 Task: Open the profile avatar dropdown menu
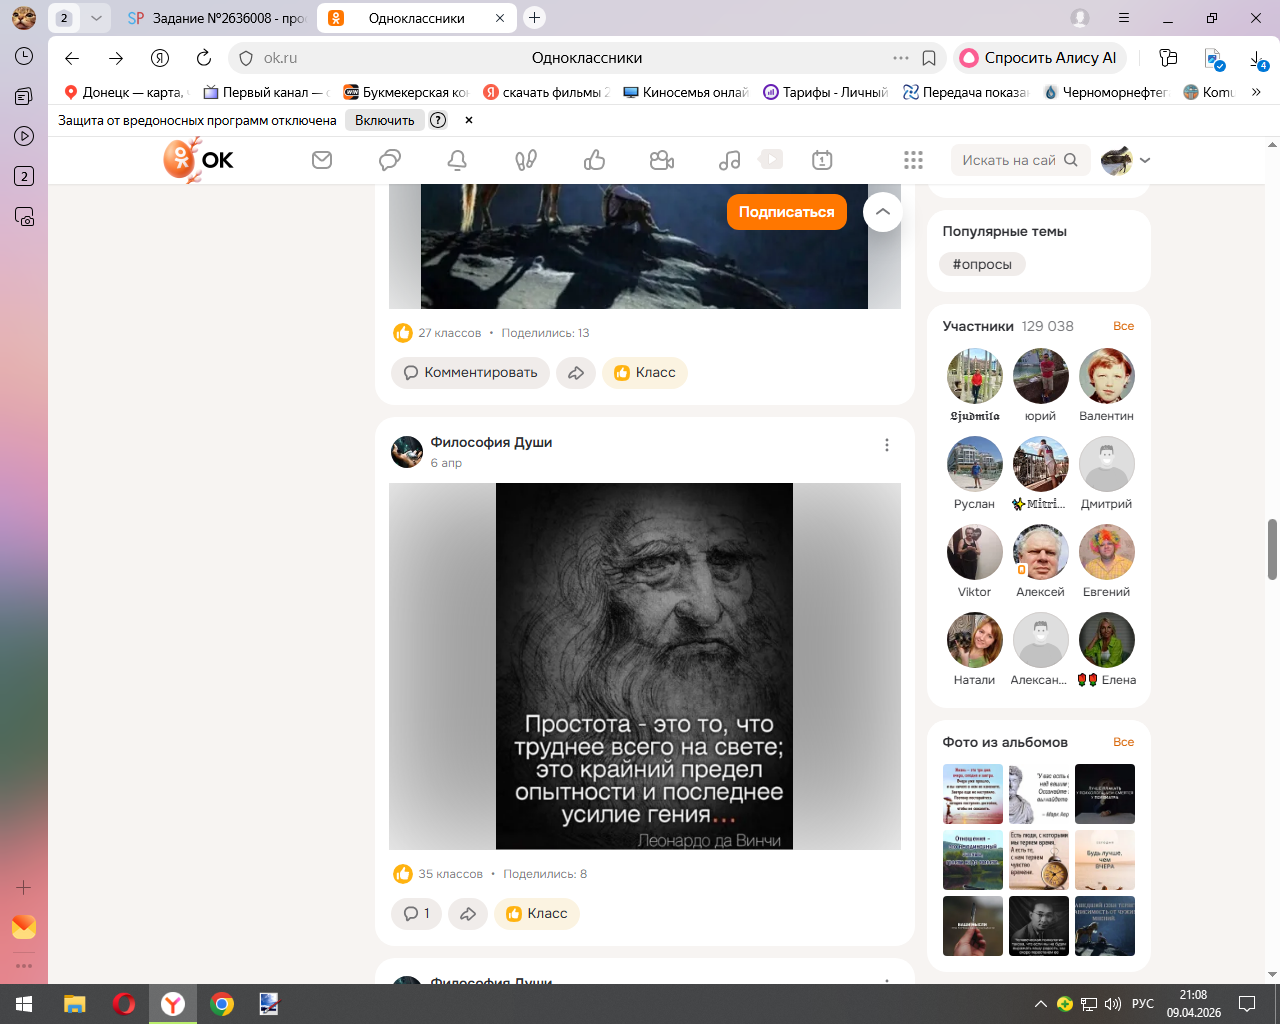[1126, 160]
